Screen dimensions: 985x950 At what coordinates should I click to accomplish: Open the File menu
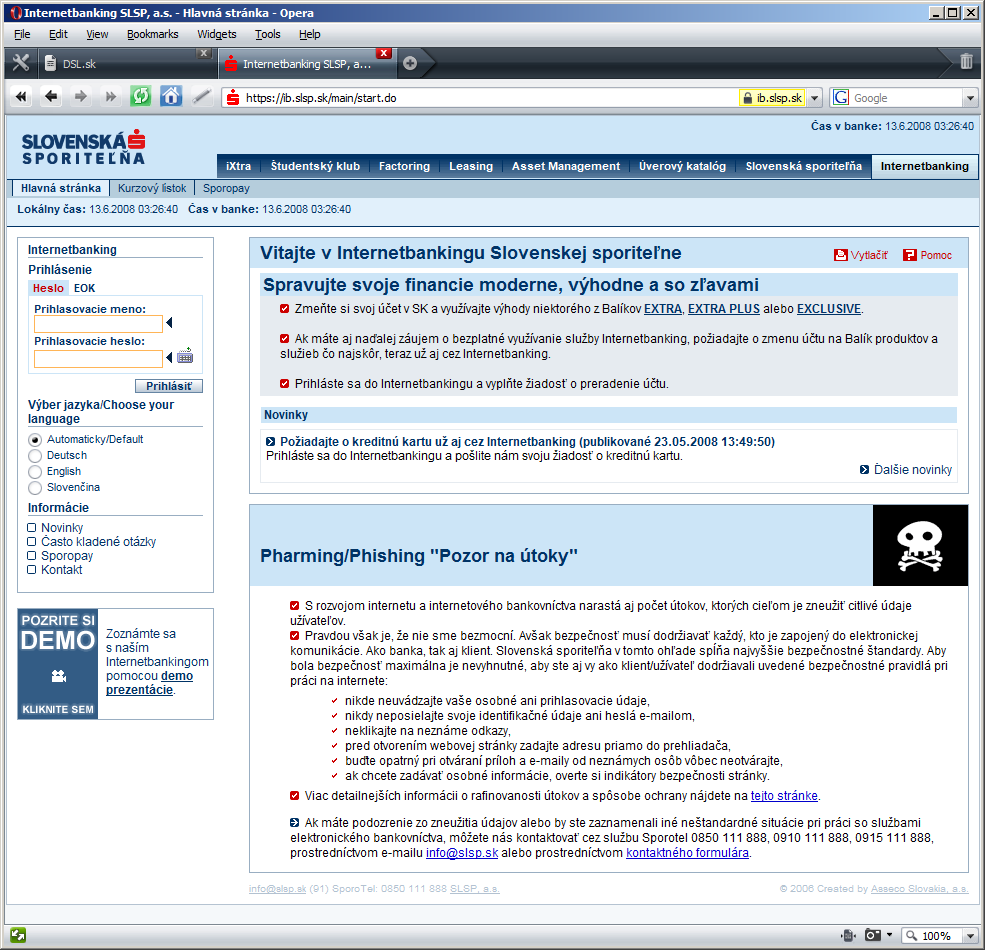22,34
